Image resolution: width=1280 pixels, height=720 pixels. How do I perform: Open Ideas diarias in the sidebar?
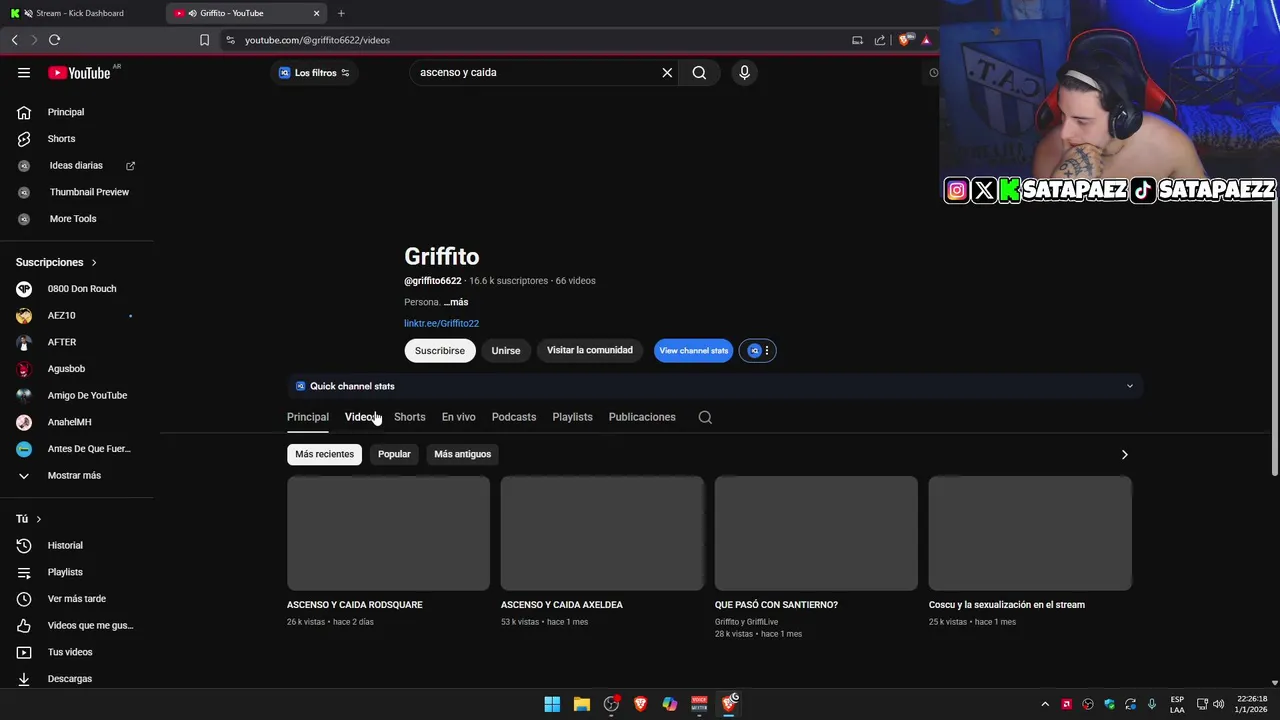[x=76, y=165]
